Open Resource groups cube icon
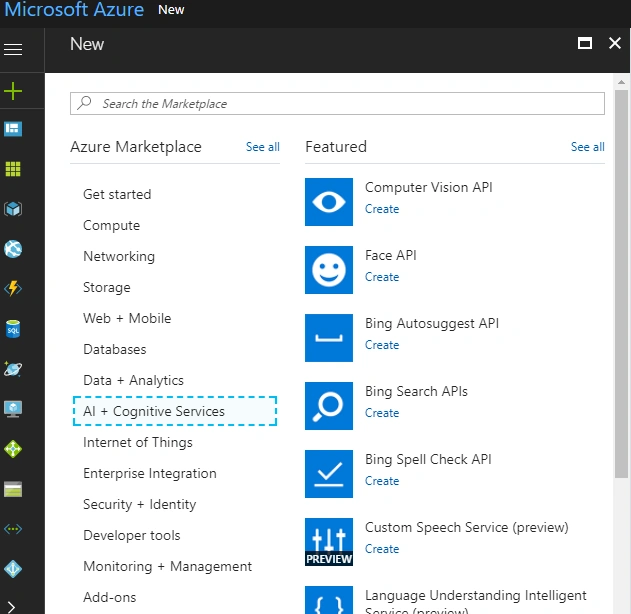This screenshot has width=631, height=614. 13,209
